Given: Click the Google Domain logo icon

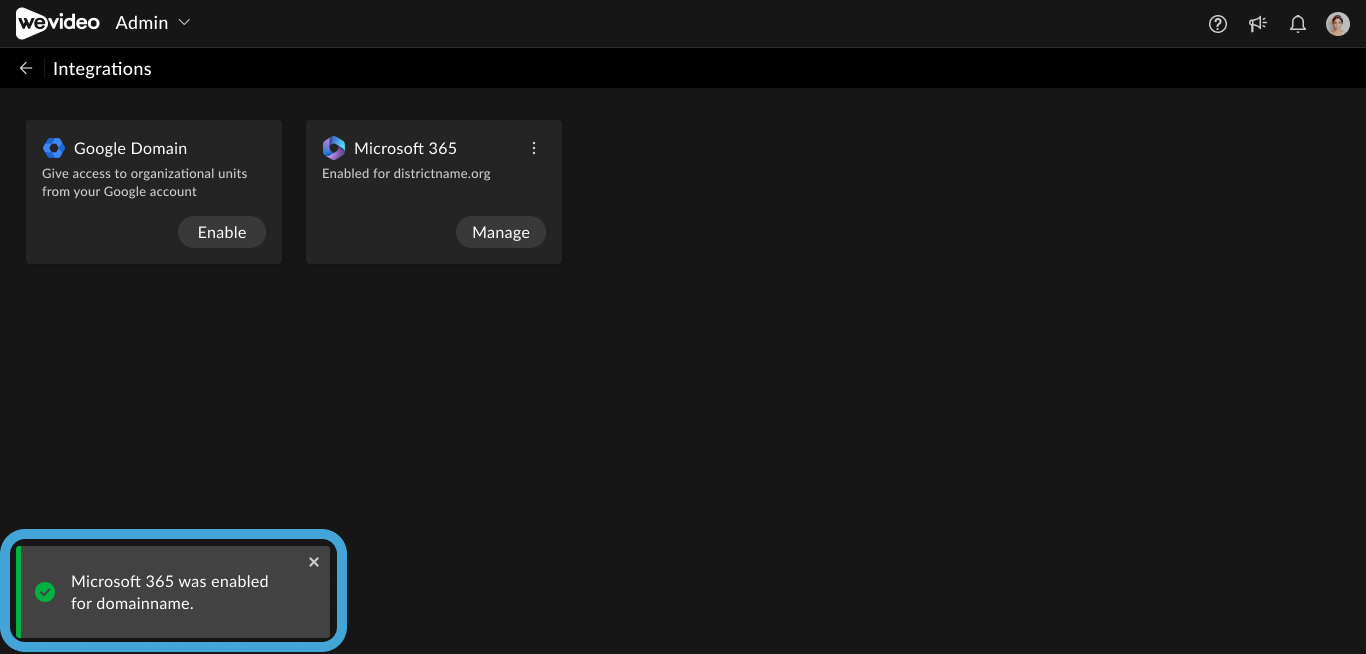Looking at the screenshot, I should (x=54, y=148).
